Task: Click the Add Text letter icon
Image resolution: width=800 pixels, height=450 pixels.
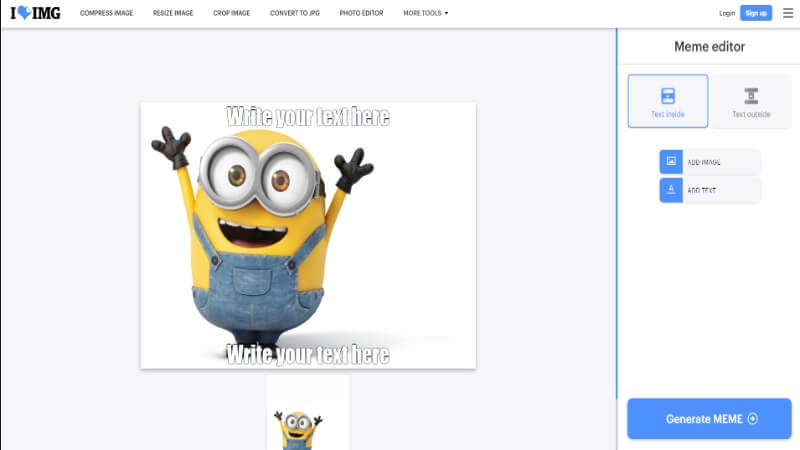Action: 671,190
